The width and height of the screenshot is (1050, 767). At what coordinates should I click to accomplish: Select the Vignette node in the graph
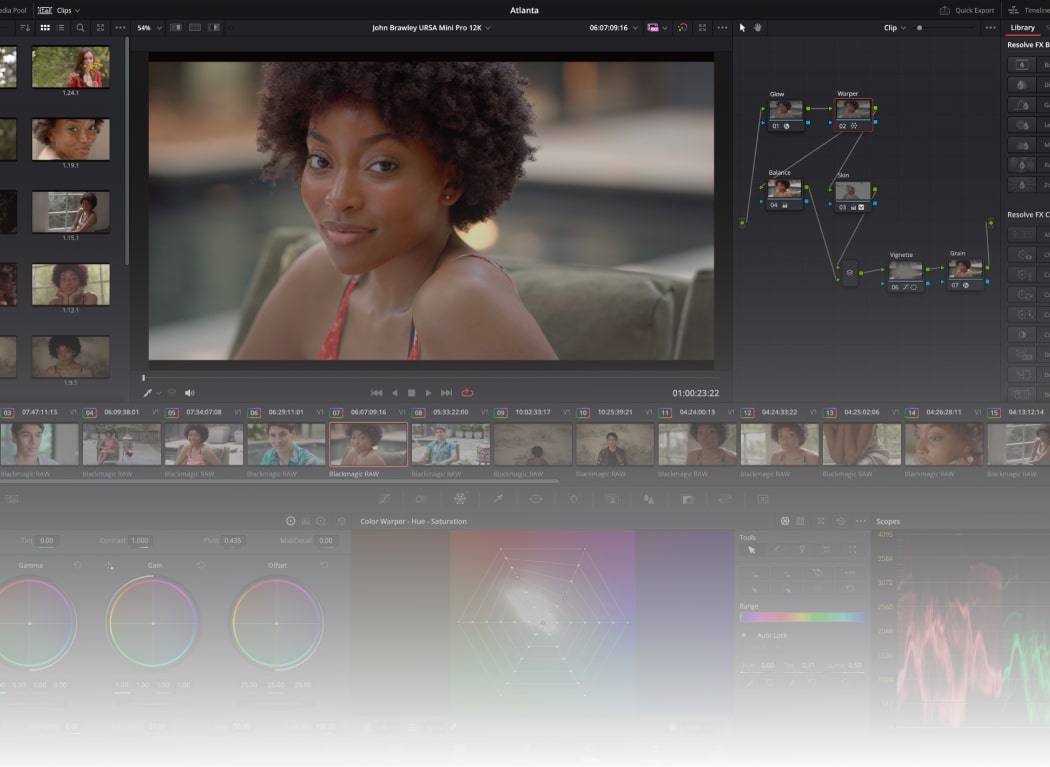tap(905, 271)
